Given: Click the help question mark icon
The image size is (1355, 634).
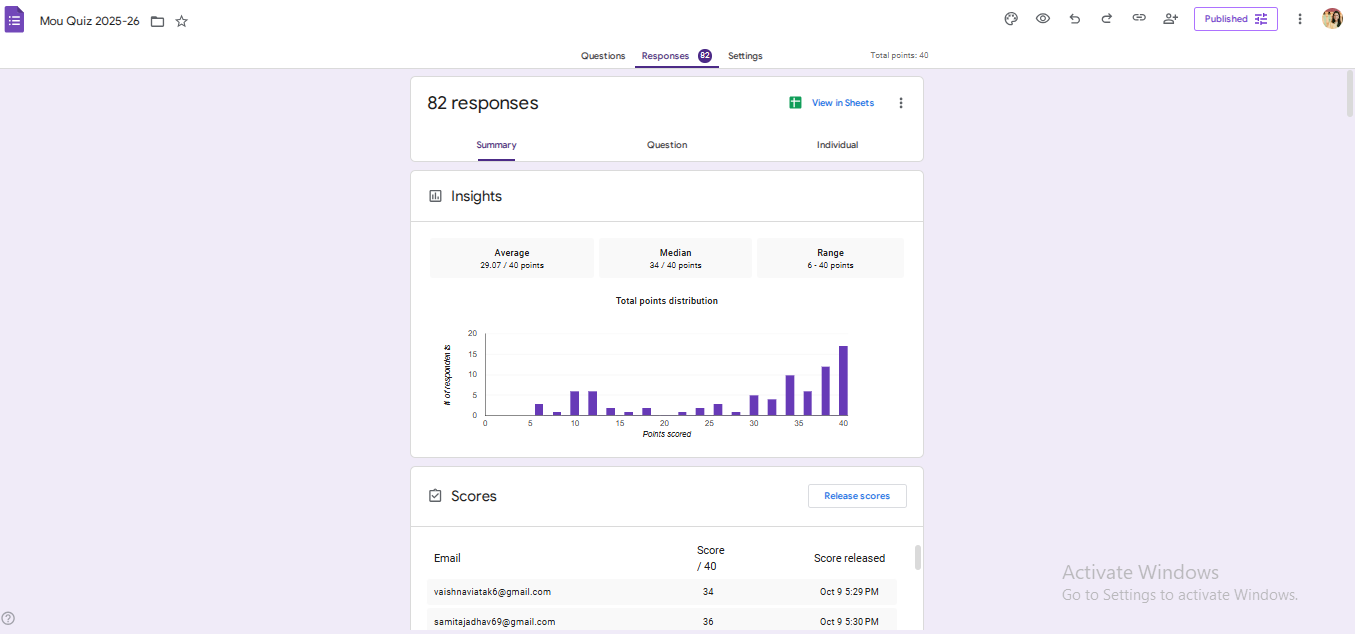Looking at the screenshot, I should point(9,618).
